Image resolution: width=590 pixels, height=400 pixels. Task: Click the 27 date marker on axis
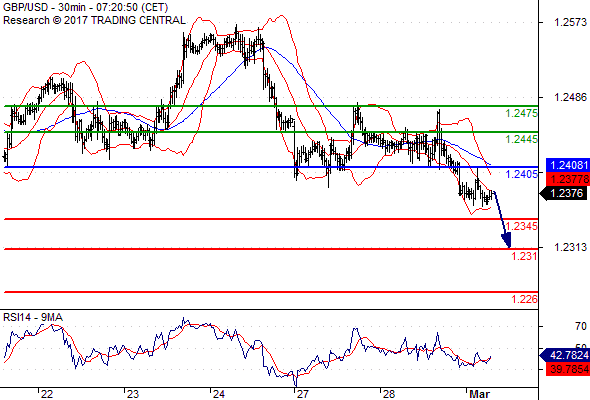[x=303, y=394]
